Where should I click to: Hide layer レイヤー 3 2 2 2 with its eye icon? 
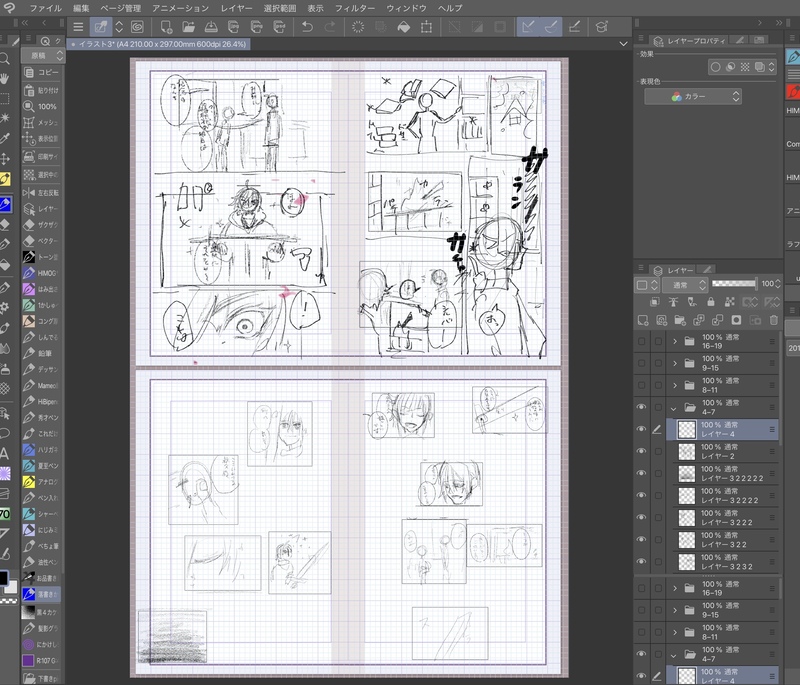pos(641,517)
